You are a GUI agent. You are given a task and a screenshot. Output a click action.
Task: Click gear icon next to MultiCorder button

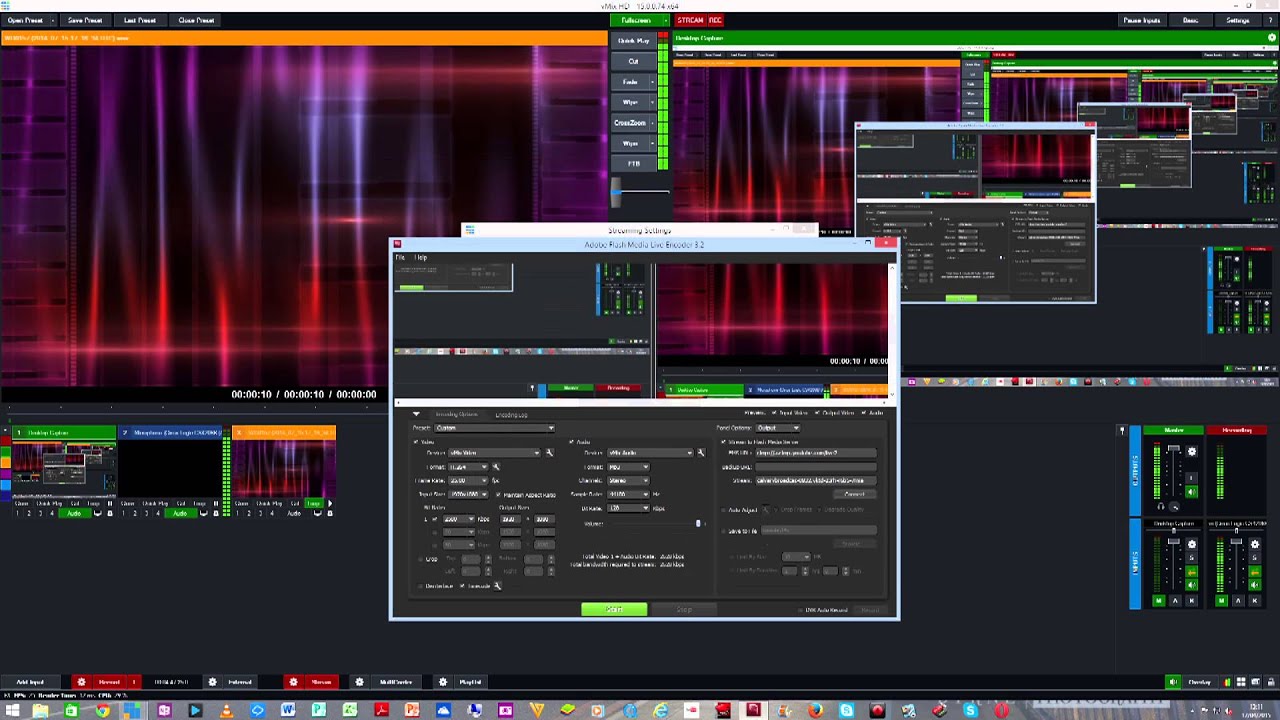[x=359, y=682]
